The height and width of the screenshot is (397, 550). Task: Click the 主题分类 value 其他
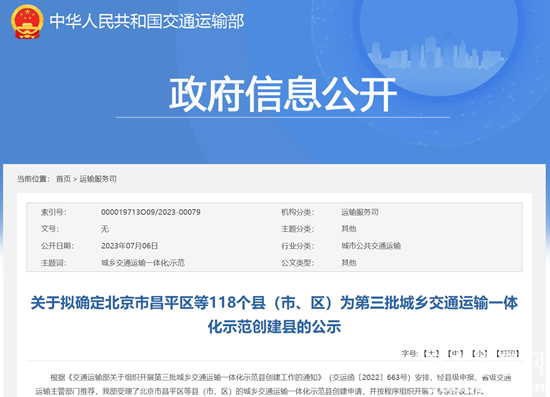pyautogui.click(x=349, y=229)
